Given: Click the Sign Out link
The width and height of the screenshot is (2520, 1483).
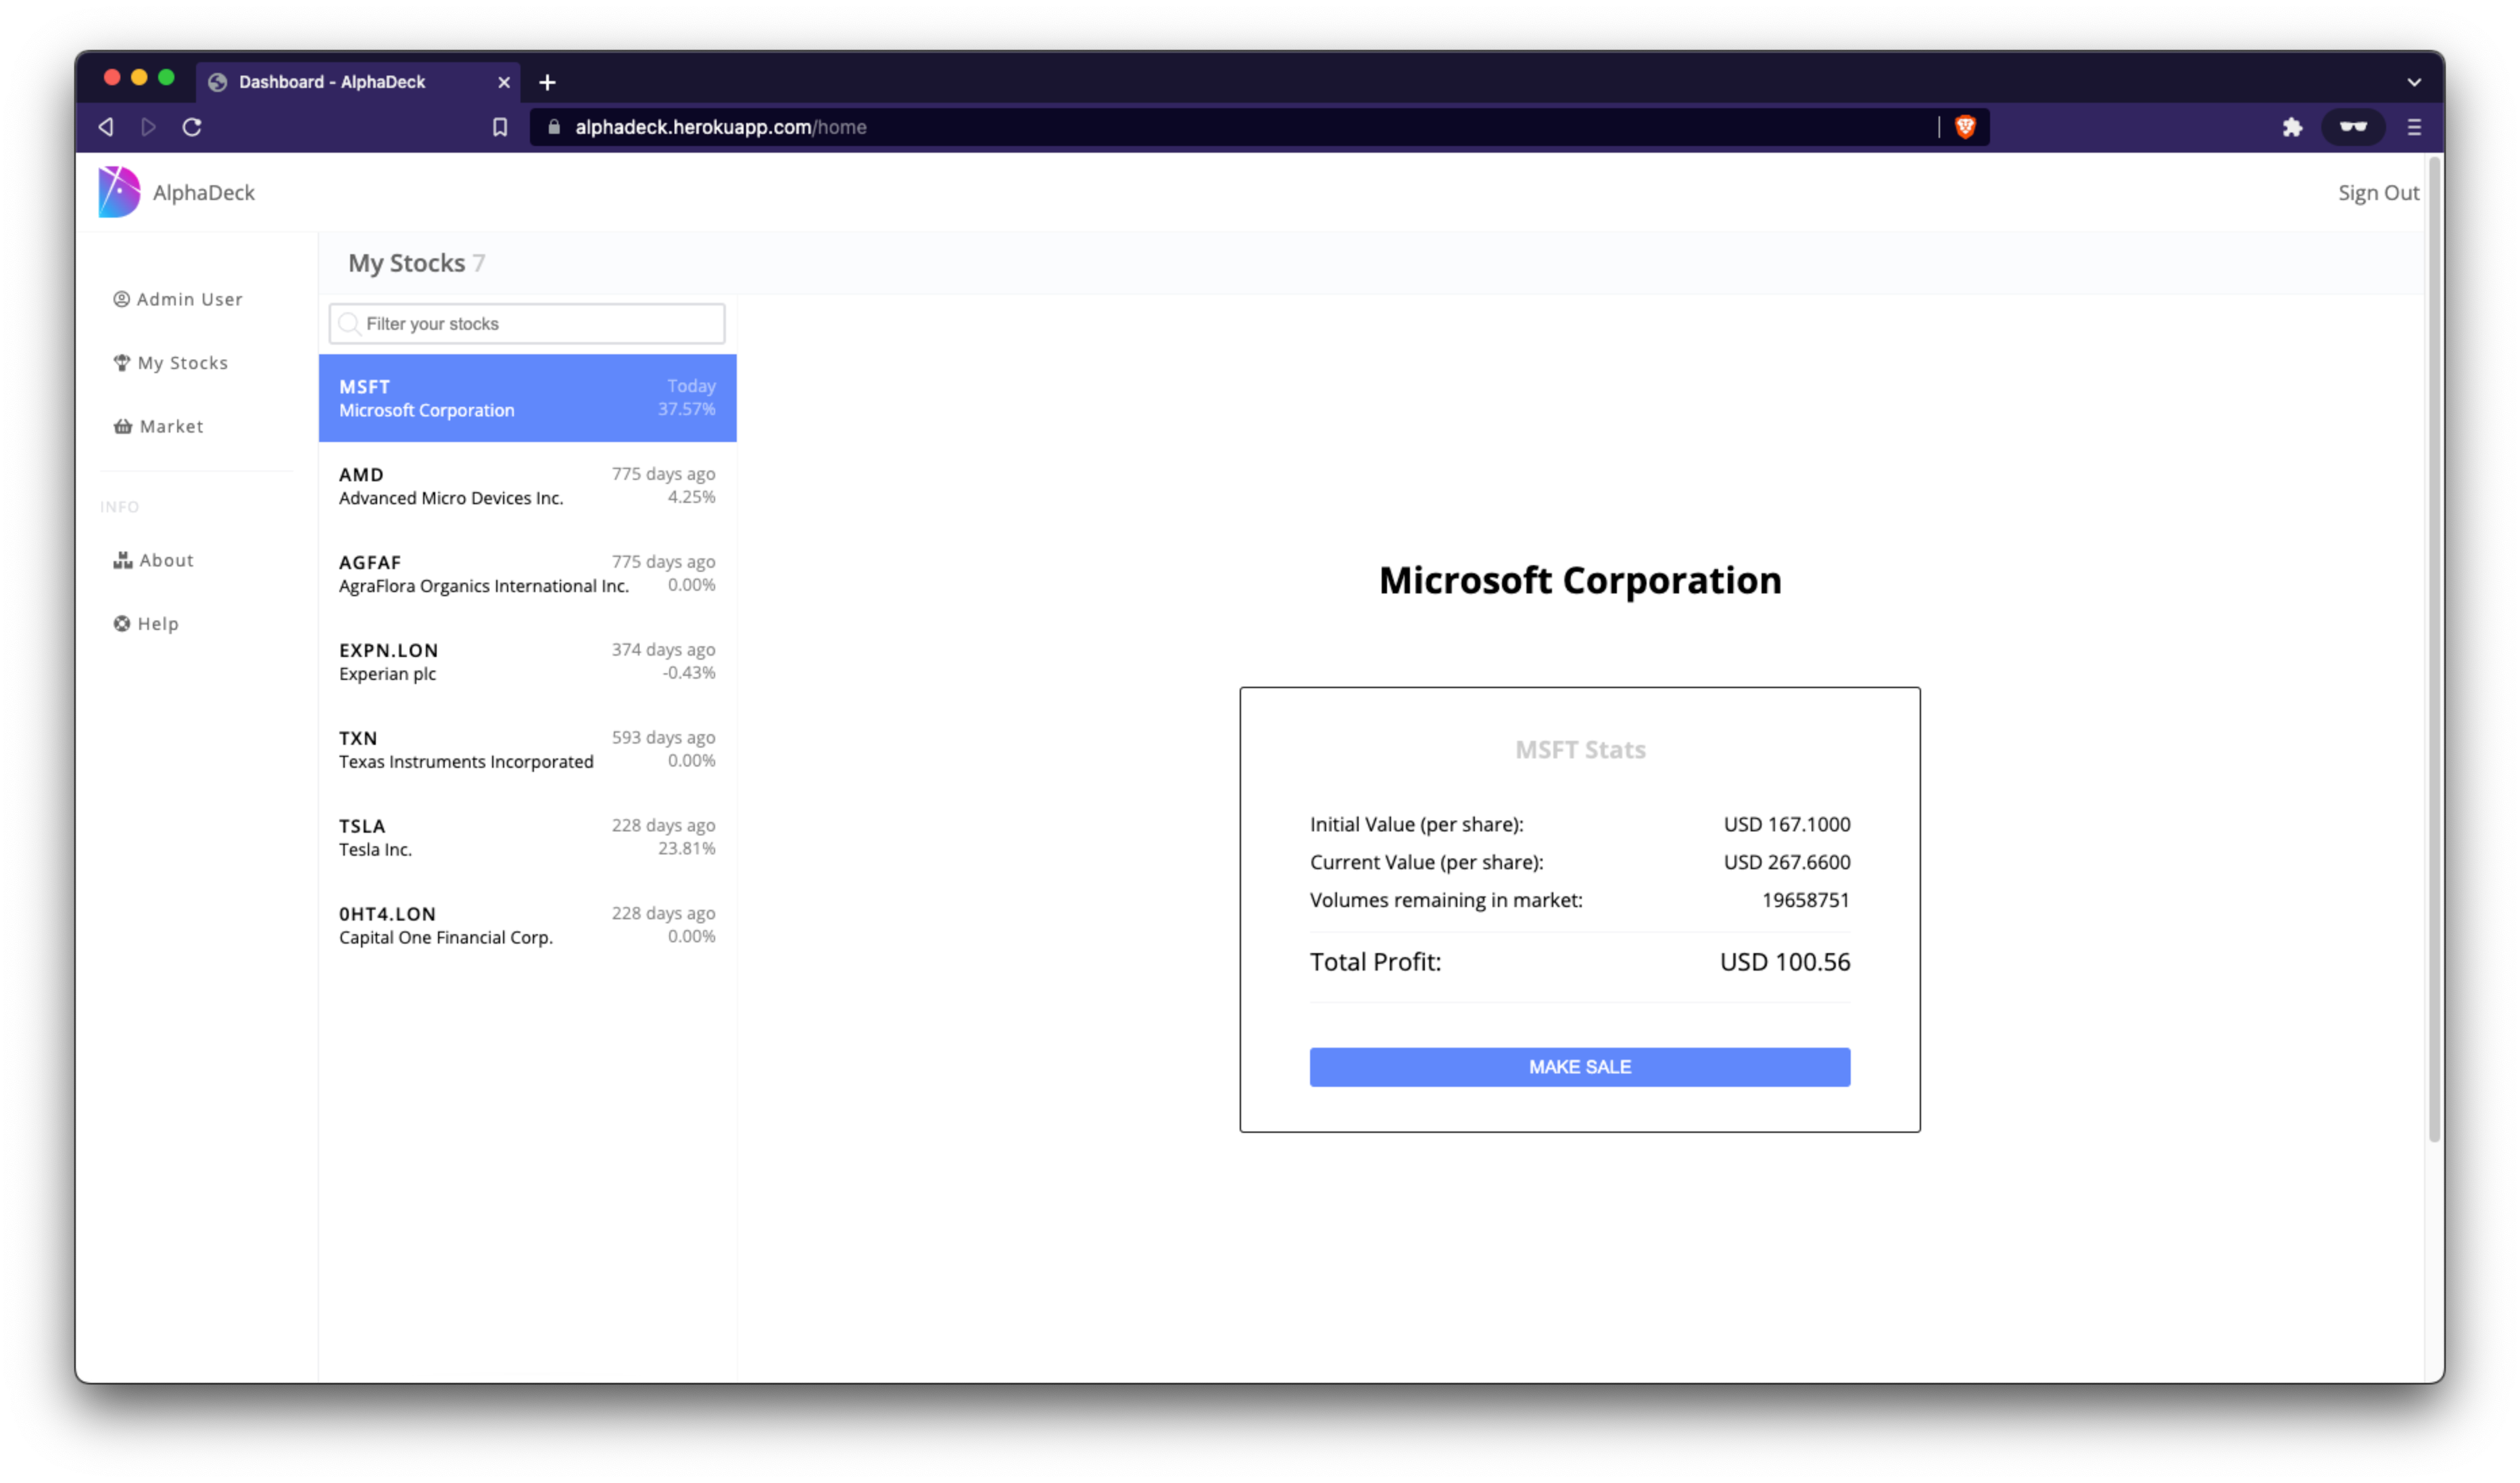Looking at the screenshot, I should pyautogui.click(x=2377, y=193).
